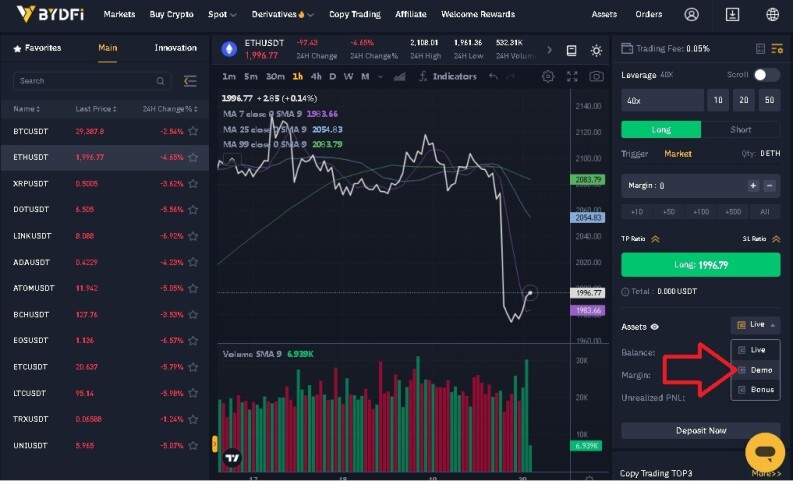Image resolution: width=793 pixels, height=481 pixels.
Task: Open the contract info book icon
Action: coord(571,50)
